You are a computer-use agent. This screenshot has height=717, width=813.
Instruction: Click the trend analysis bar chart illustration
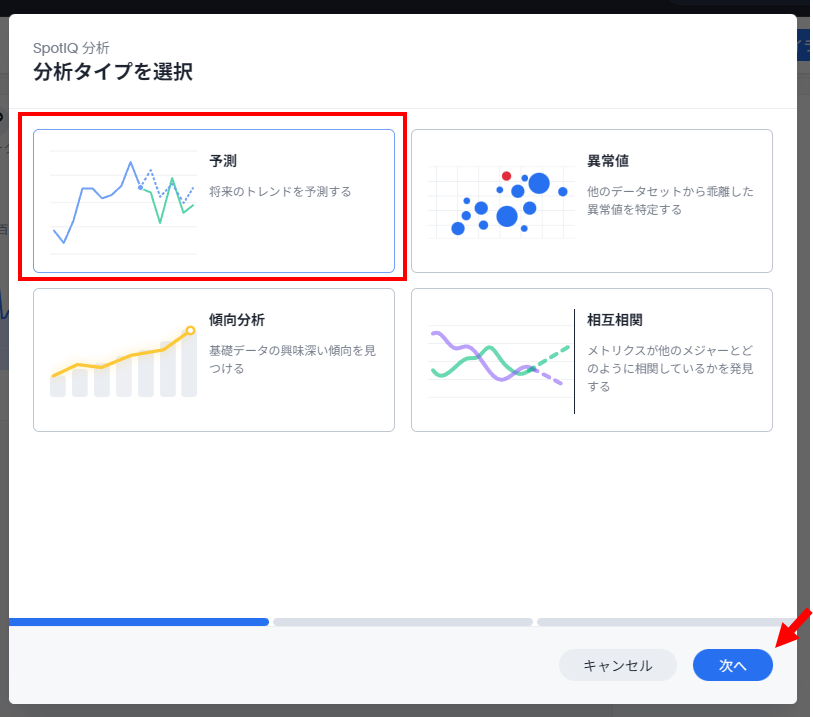click(122, 361)
